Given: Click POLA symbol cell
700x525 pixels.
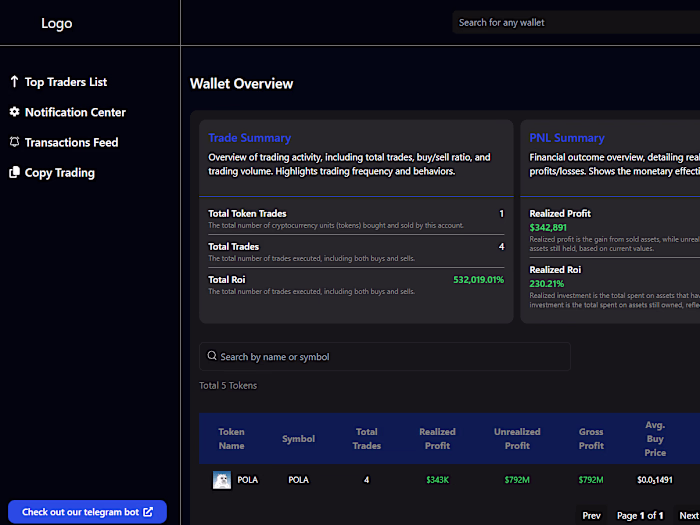Looking at the screenshot, I should coord(299,480).
